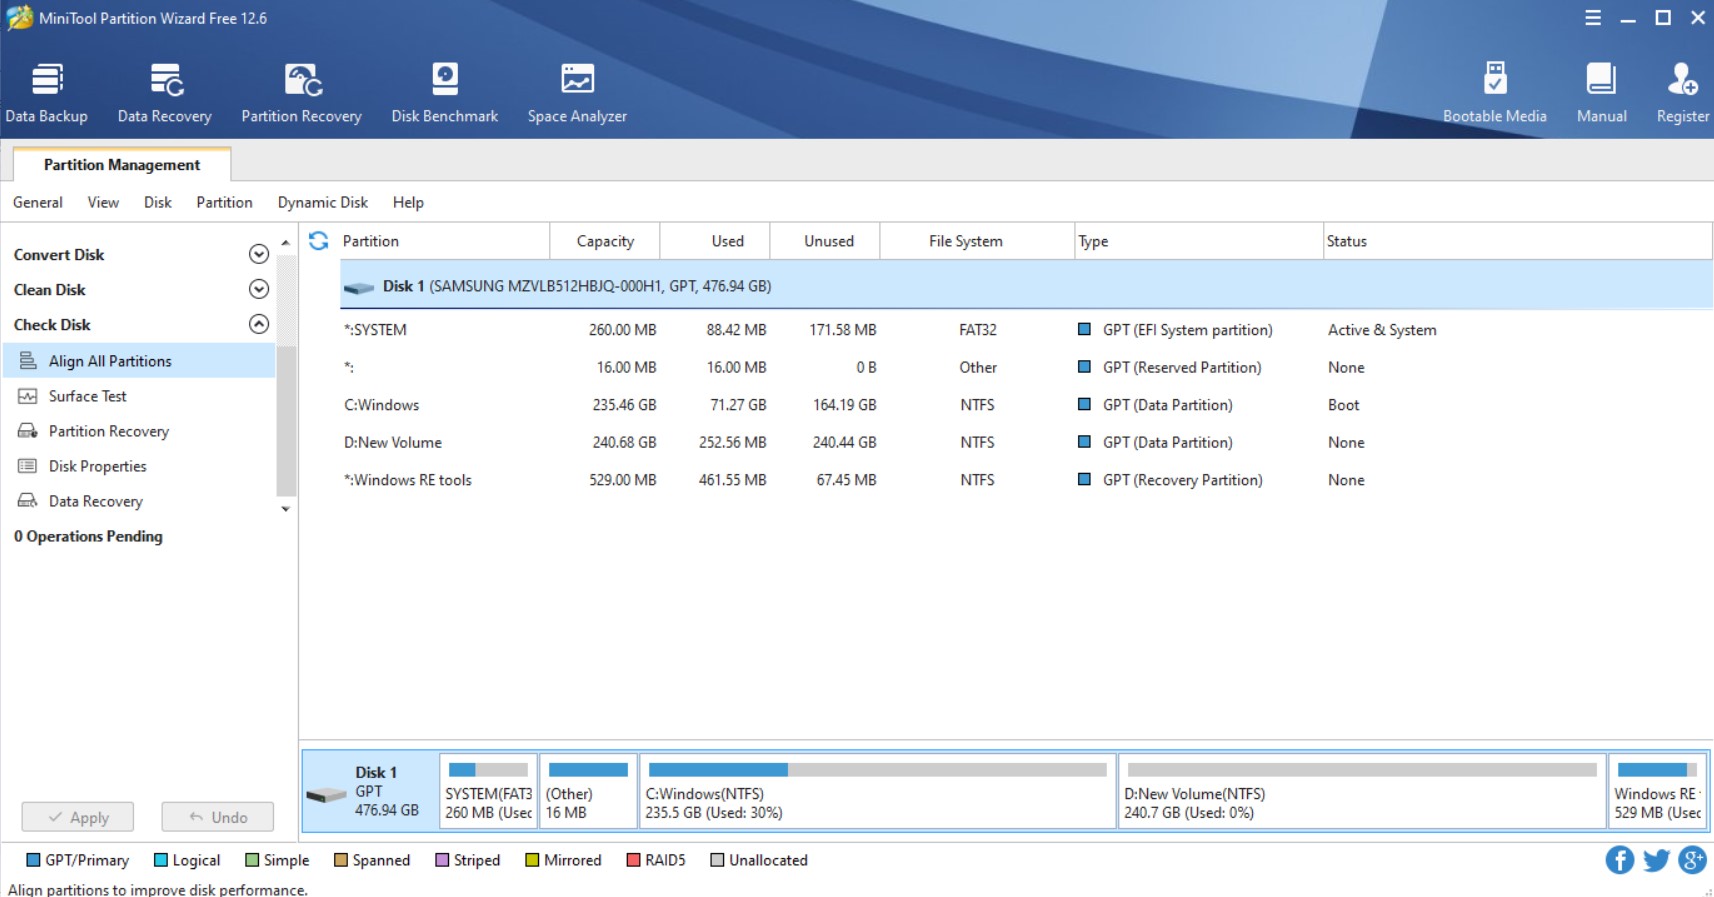
Task: Sort by the Status column header
Action: [1517, 241]
